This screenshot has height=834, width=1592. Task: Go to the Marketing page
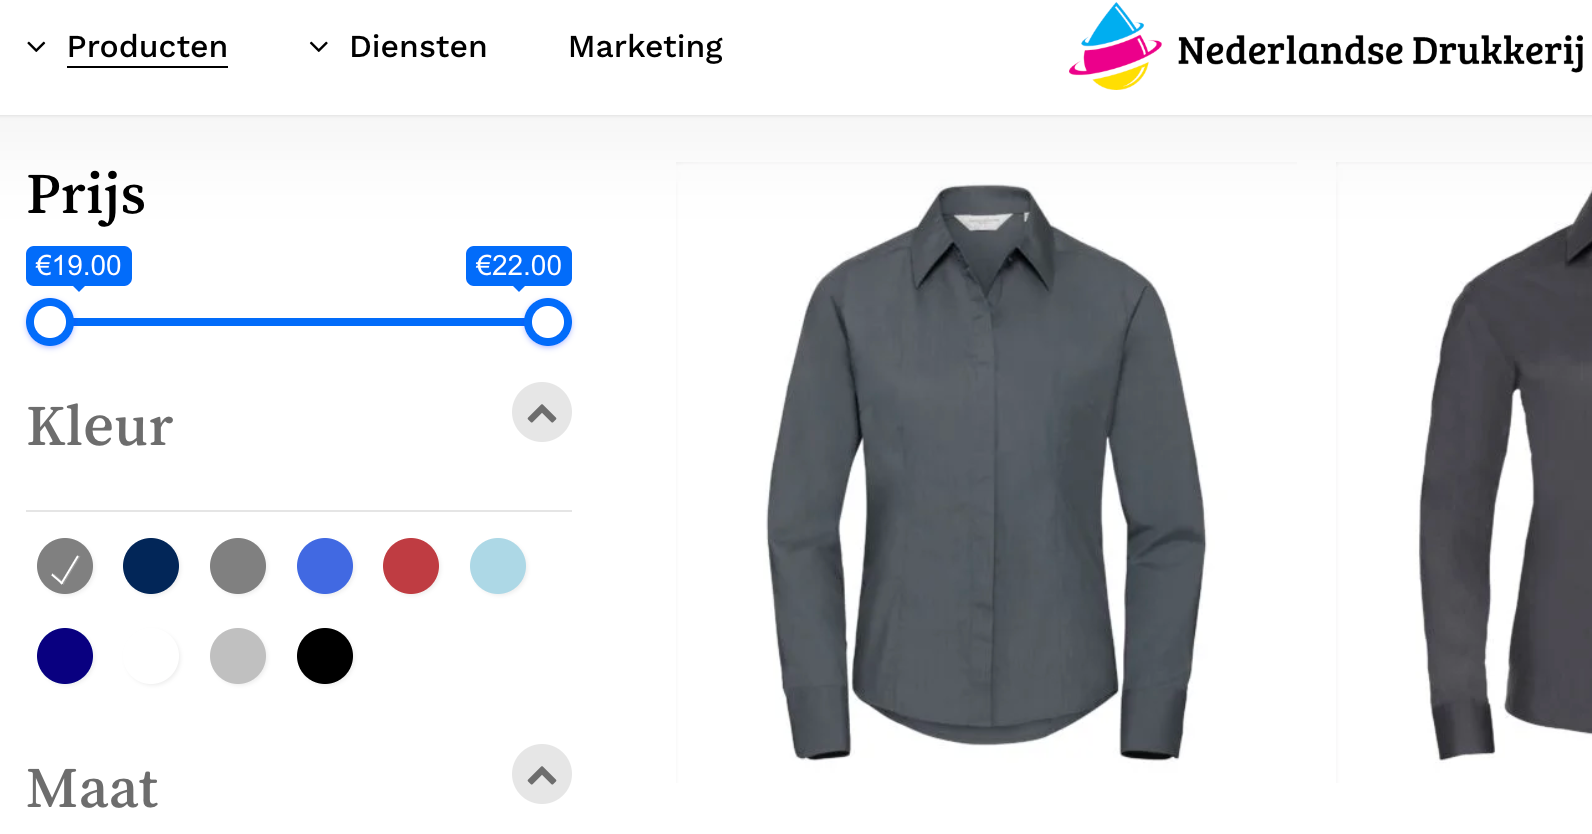click(x=645, y=47)
